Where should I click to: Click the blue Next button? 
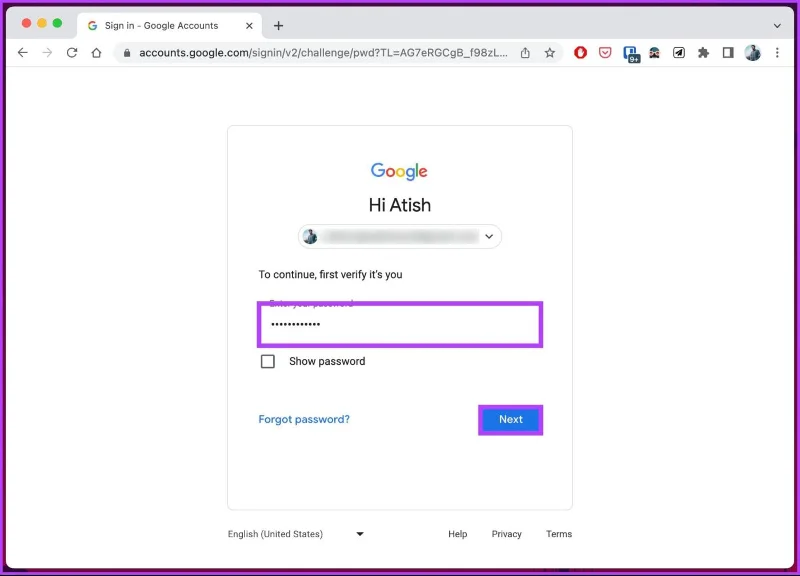coord(510,419)
